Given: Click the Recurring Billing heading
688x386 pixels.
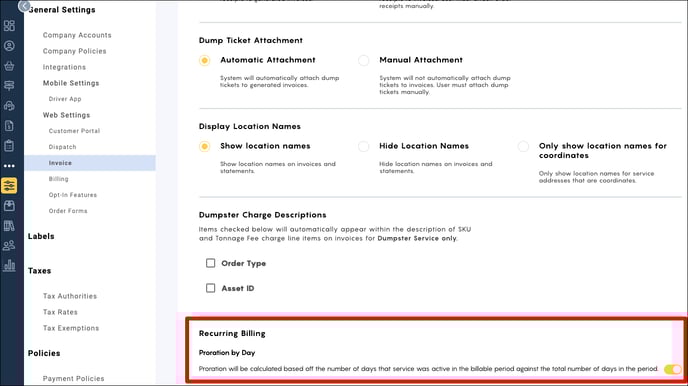Looking at the screenshot, I should point(232,333).
